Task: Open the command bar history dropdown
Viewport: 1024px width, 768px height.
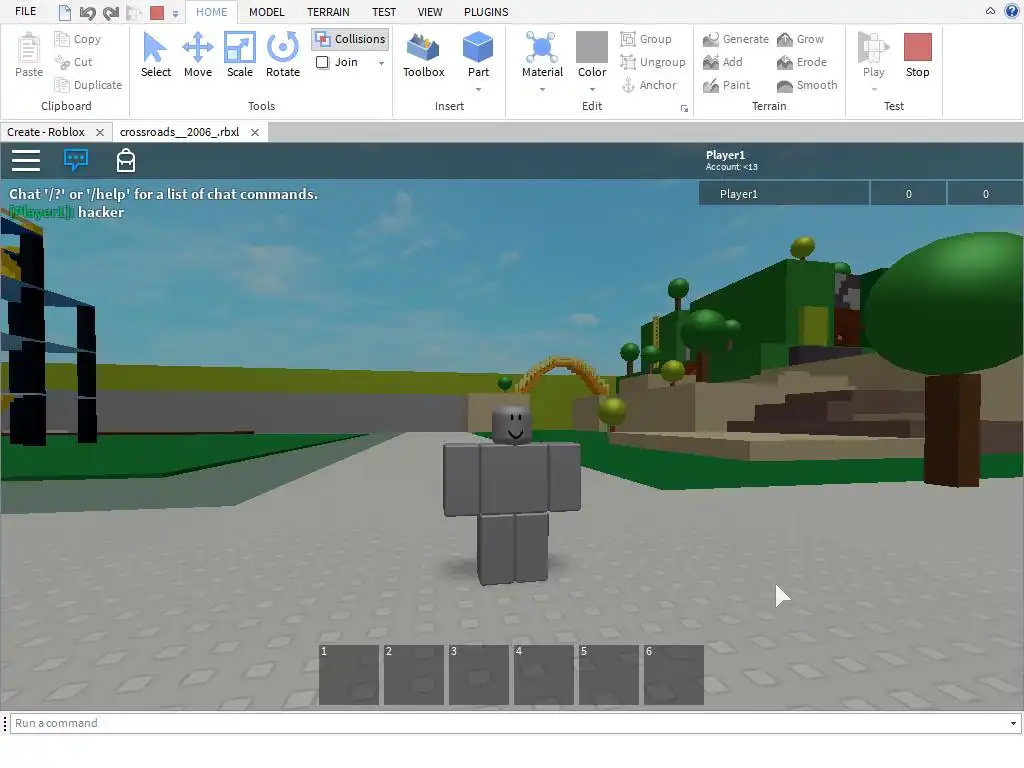Action: click(x=1013, y=723)
